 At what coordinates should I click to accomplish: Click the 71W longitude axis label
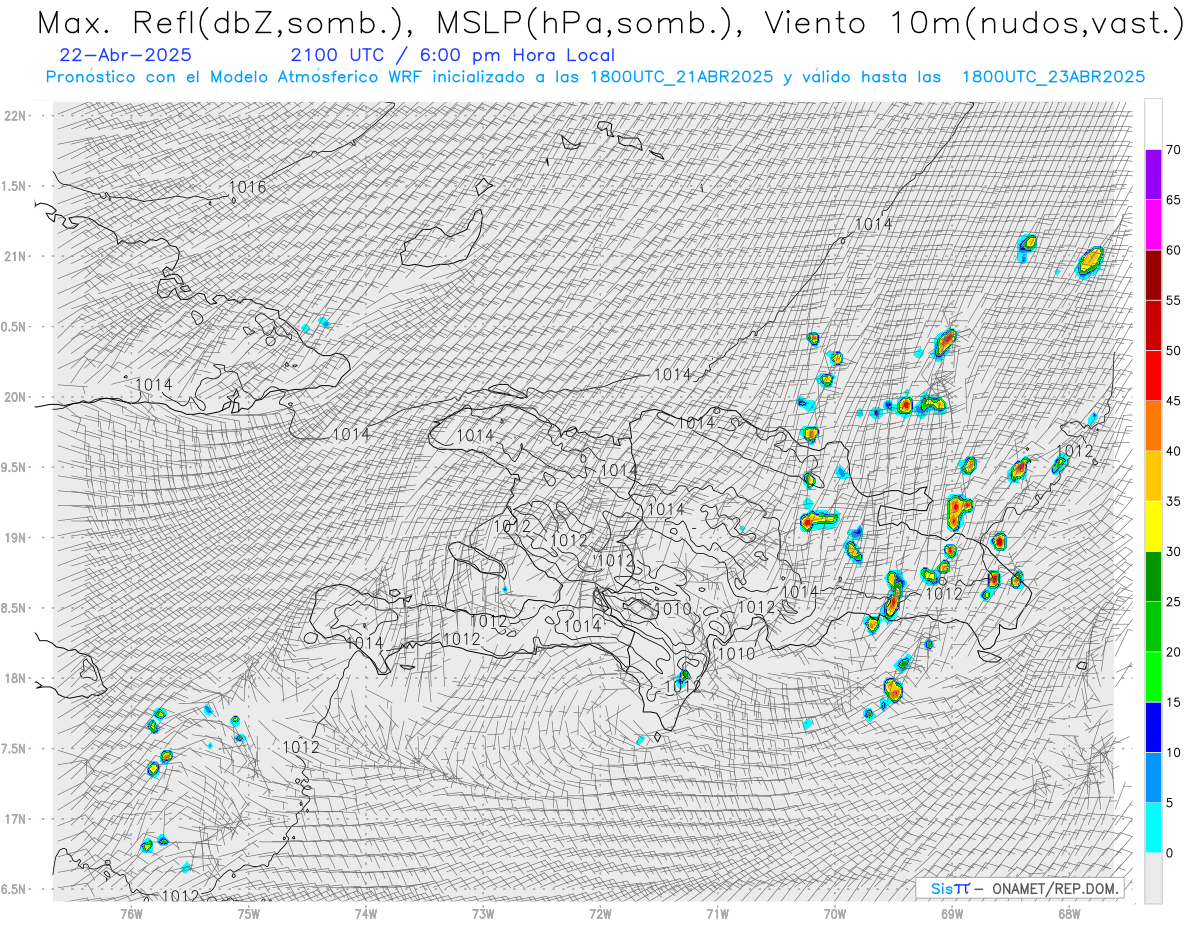pos(717,913)
